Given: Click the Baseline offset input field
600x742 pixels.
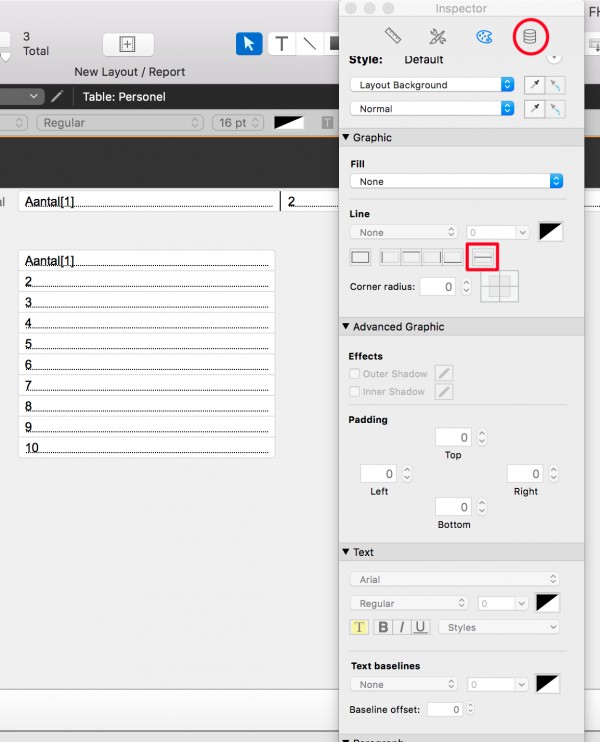Looking at the screenshot, I should coord(444,709).
